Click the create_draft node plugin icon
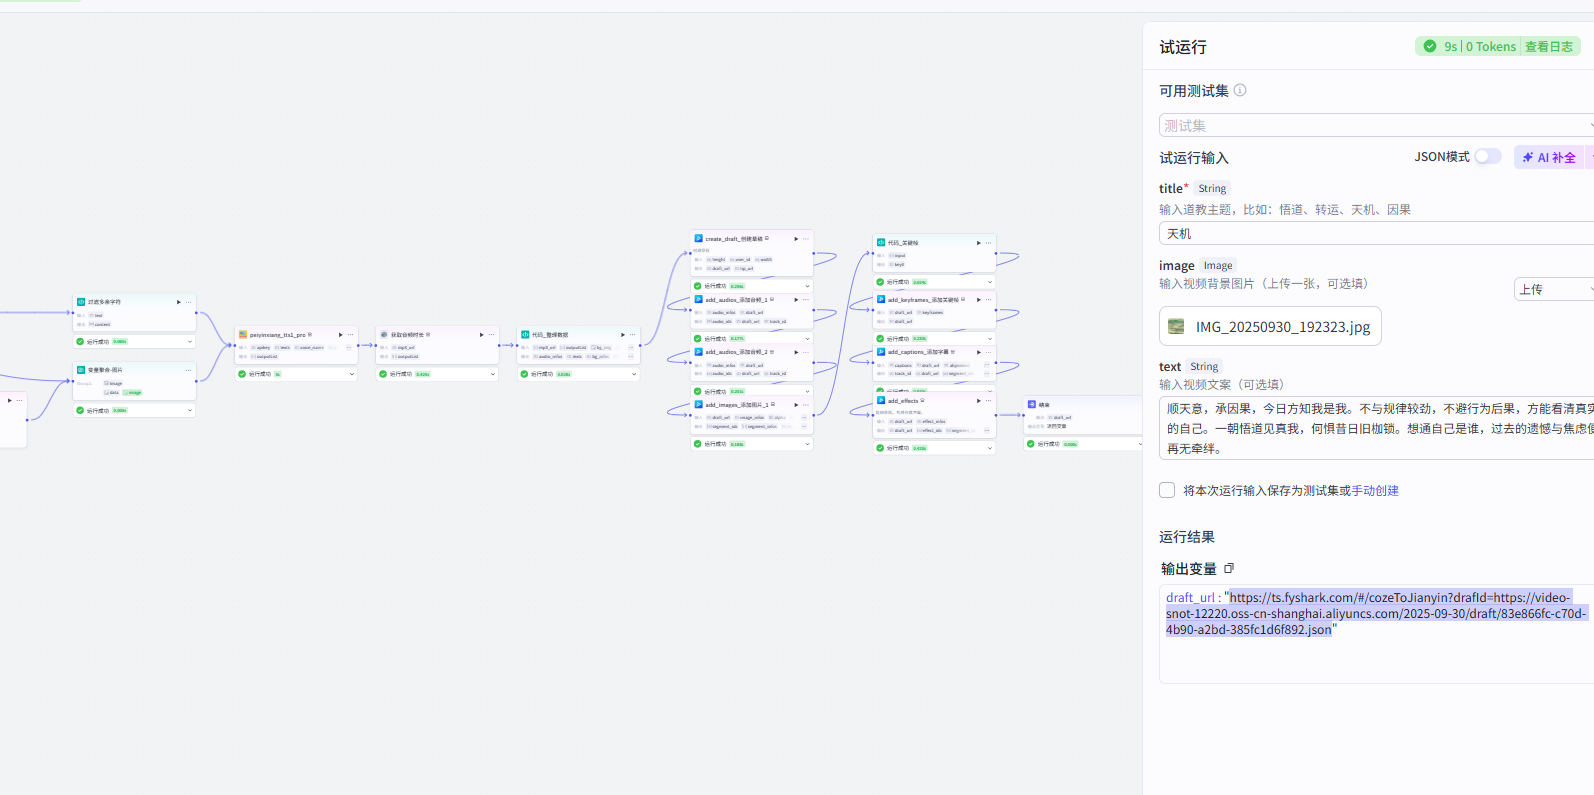 click(699, 239)
